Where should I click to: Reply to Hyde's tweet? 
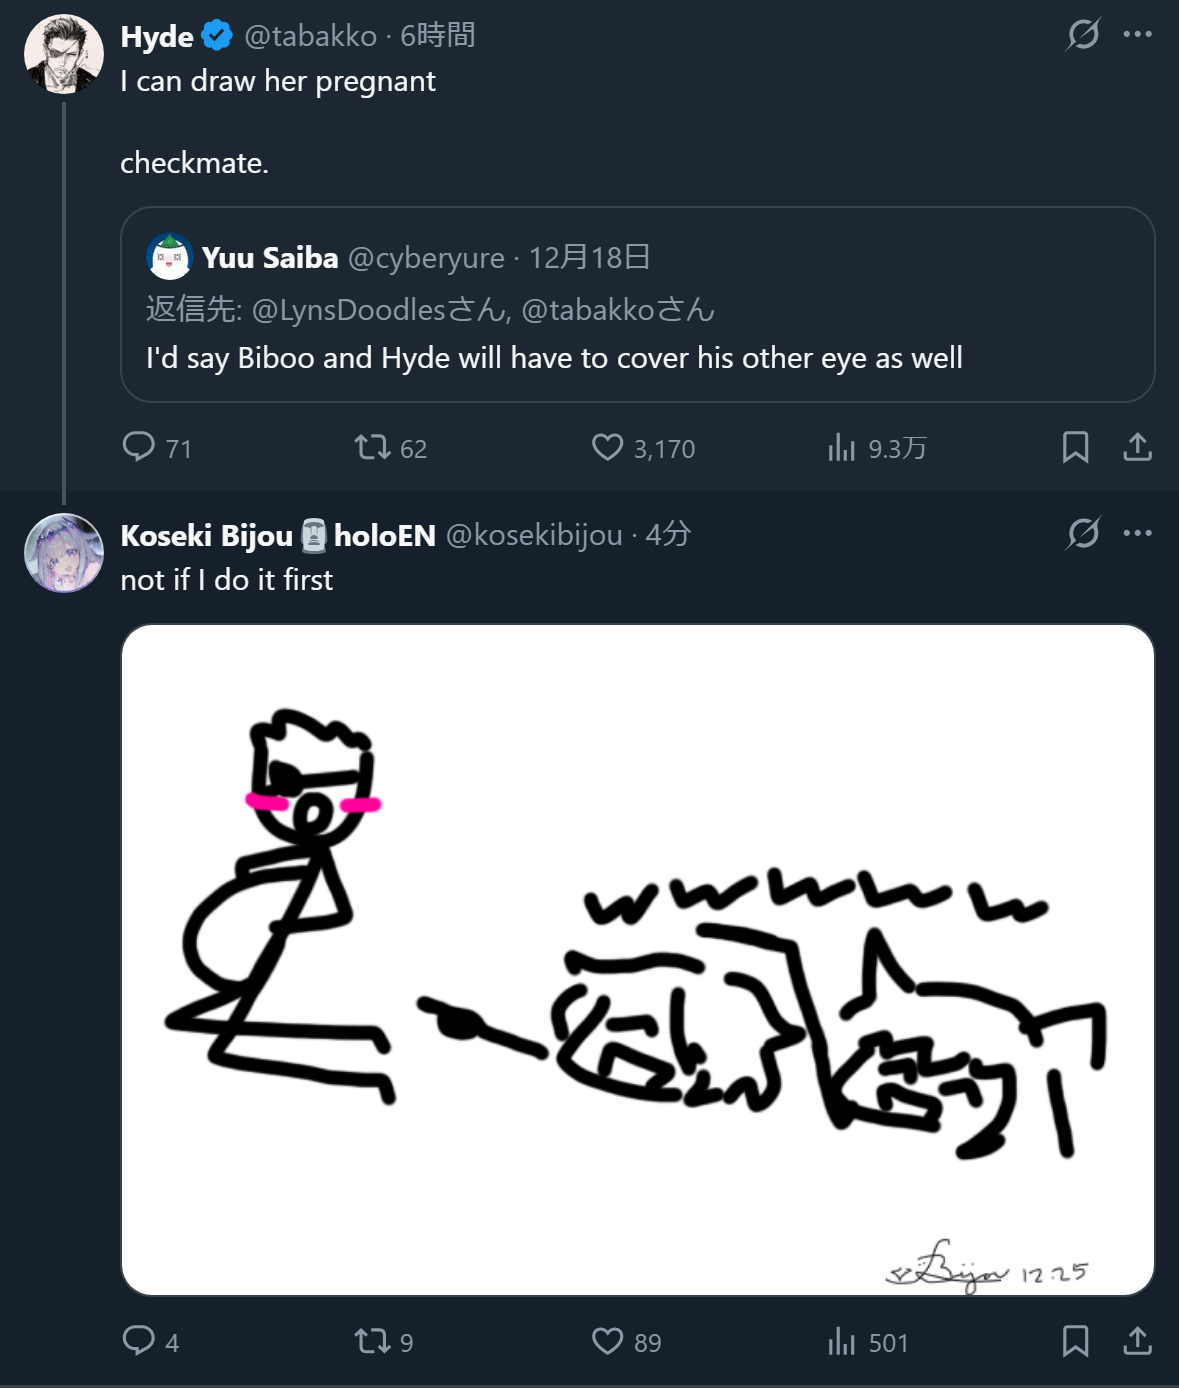(x=139, y=447)
